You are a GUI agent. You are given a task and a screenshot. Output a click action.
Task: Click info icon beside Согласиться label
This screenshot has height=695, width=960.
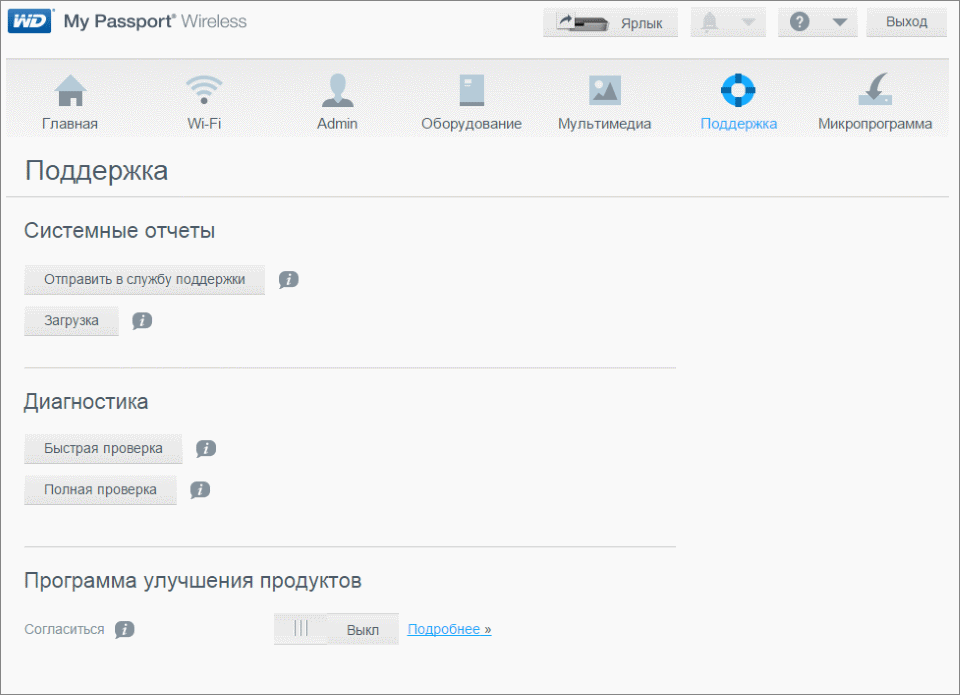click(x=124, y=630)
